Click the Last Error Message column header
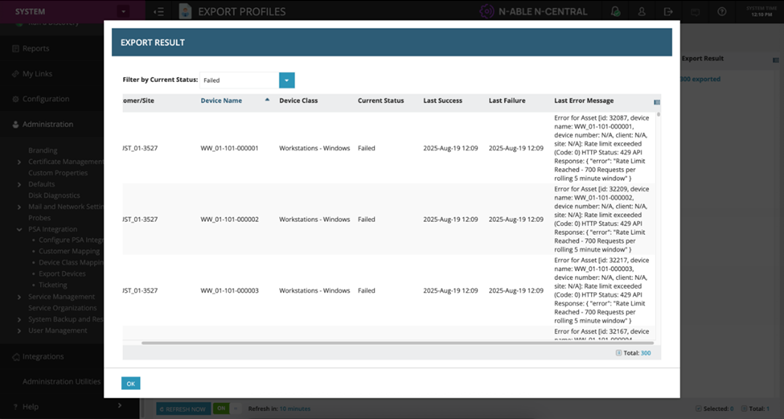The width and height of the screenshot is (784, 419). (x=584, y=101)
